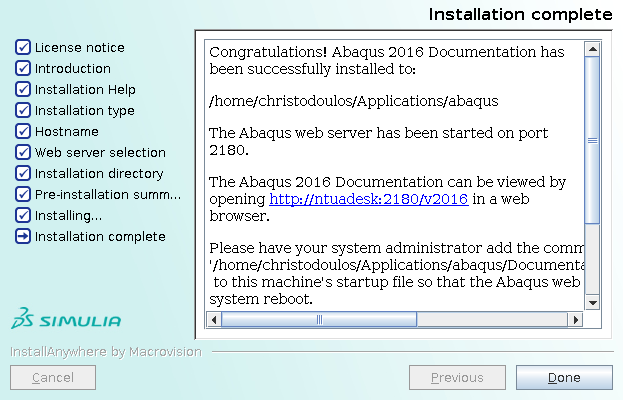Finish installation with the Done button

(x=564, y=377)
